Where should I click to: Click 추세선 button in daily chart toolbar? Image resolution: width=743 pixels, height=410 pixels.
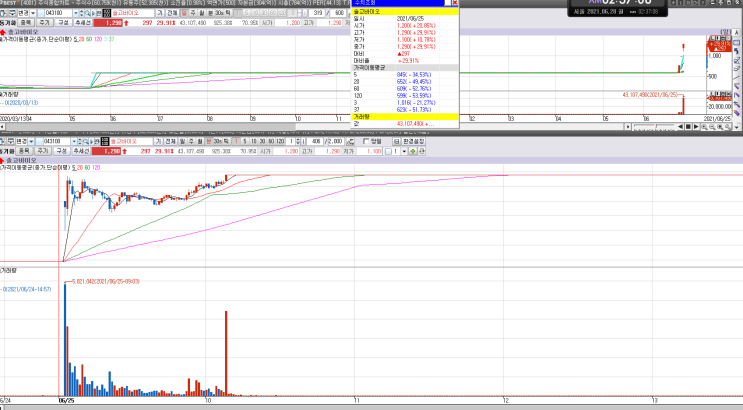tap(82, 22)
